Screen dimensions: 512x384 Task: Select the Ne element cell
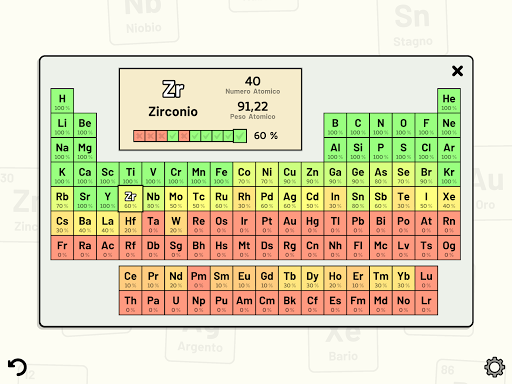pos(449,125)
